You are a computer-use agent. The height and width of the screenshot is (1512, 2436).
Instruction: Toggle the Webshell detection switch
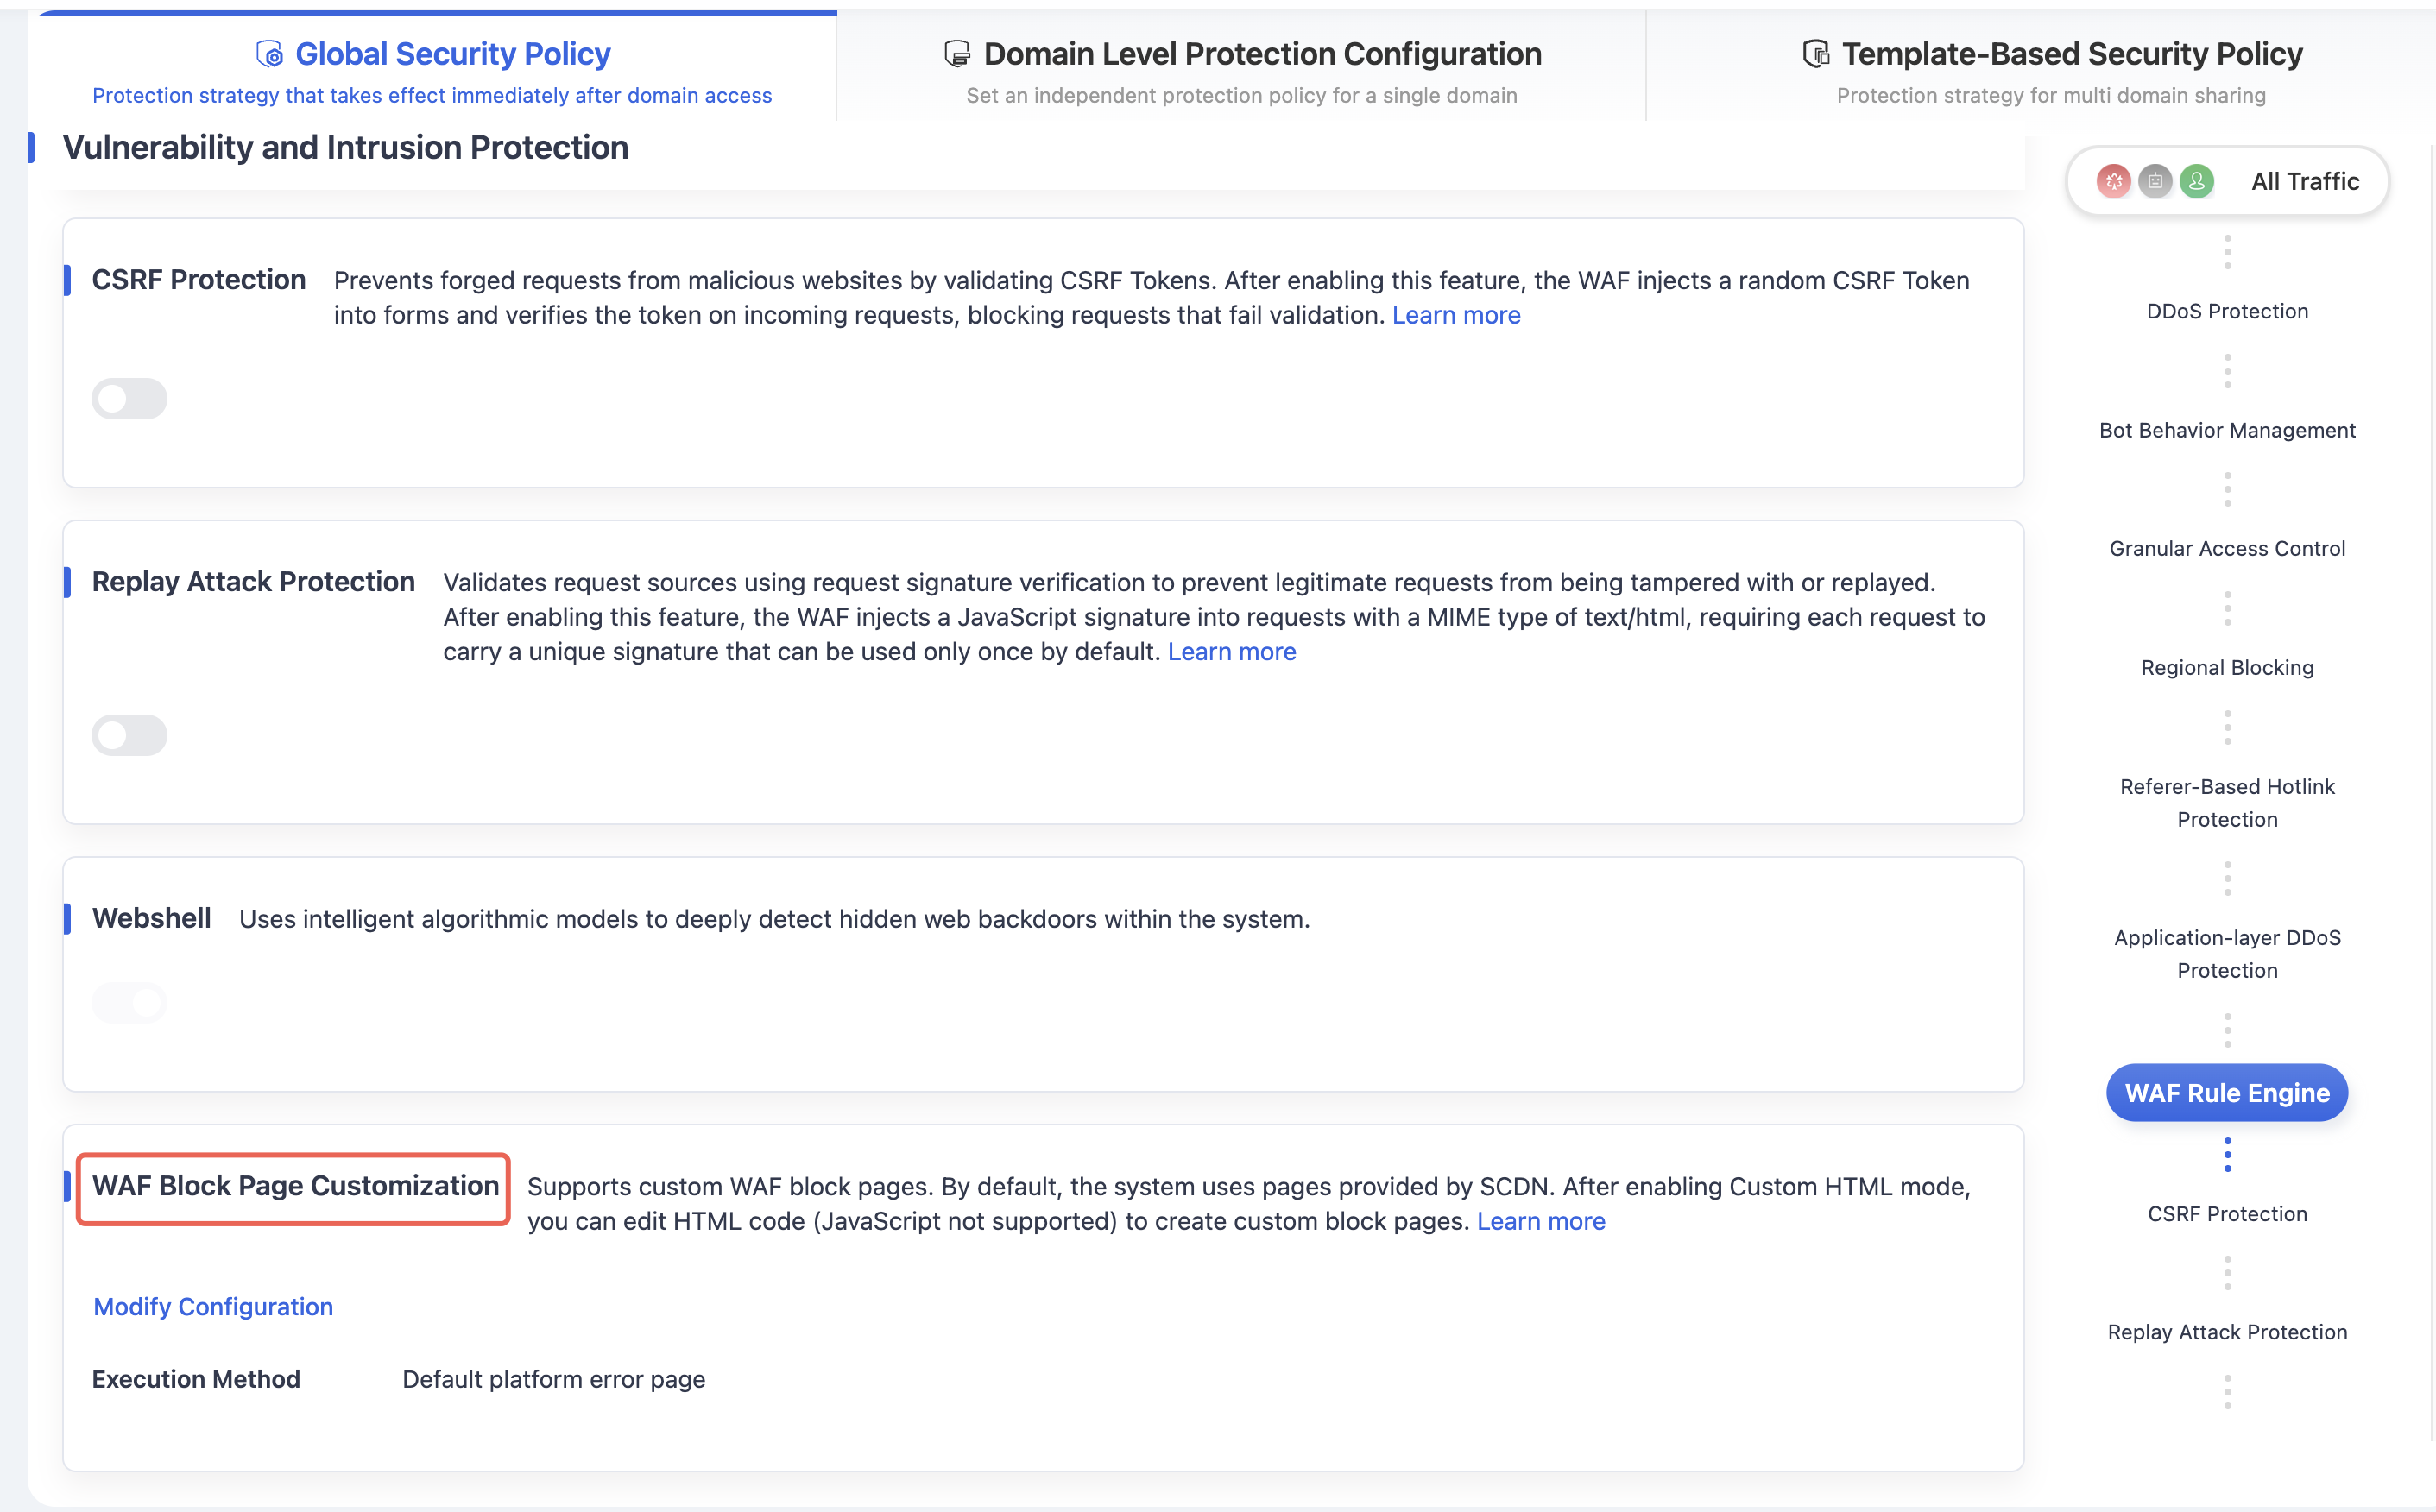tap(129, 1003)
